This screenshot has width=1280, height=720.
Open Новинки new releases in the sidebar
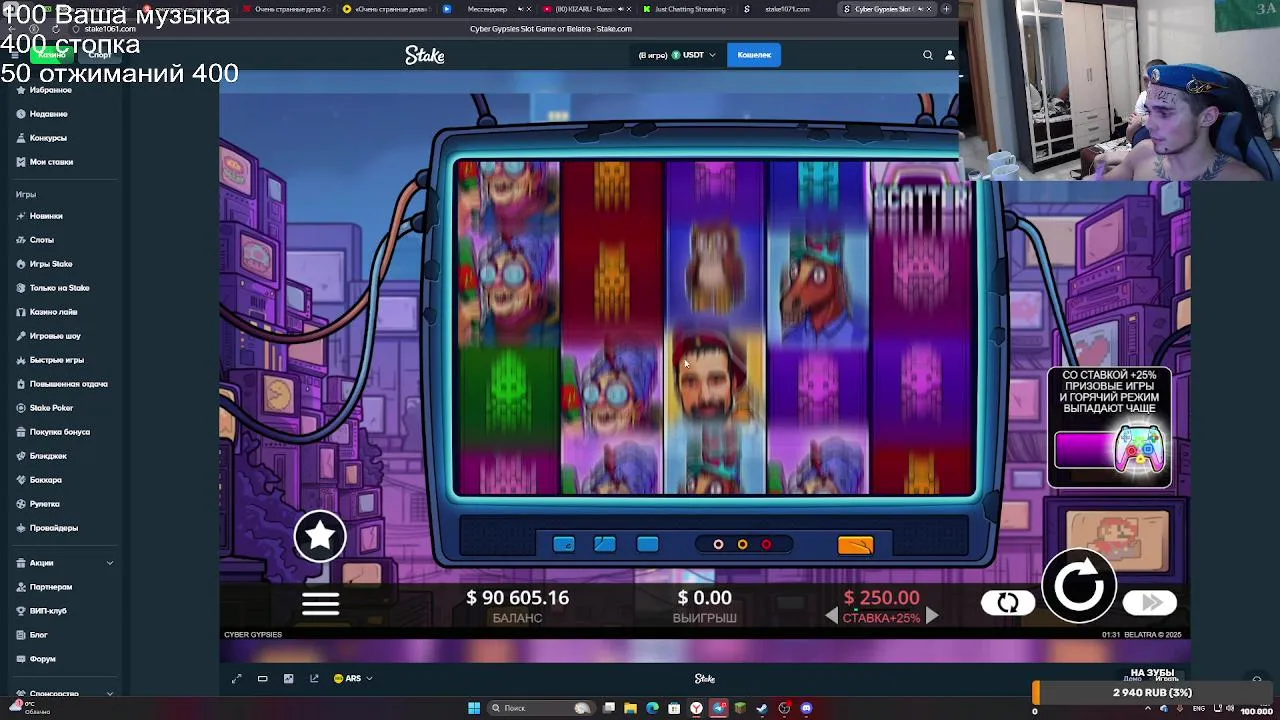pyautogui.click(x=46, y=216)
